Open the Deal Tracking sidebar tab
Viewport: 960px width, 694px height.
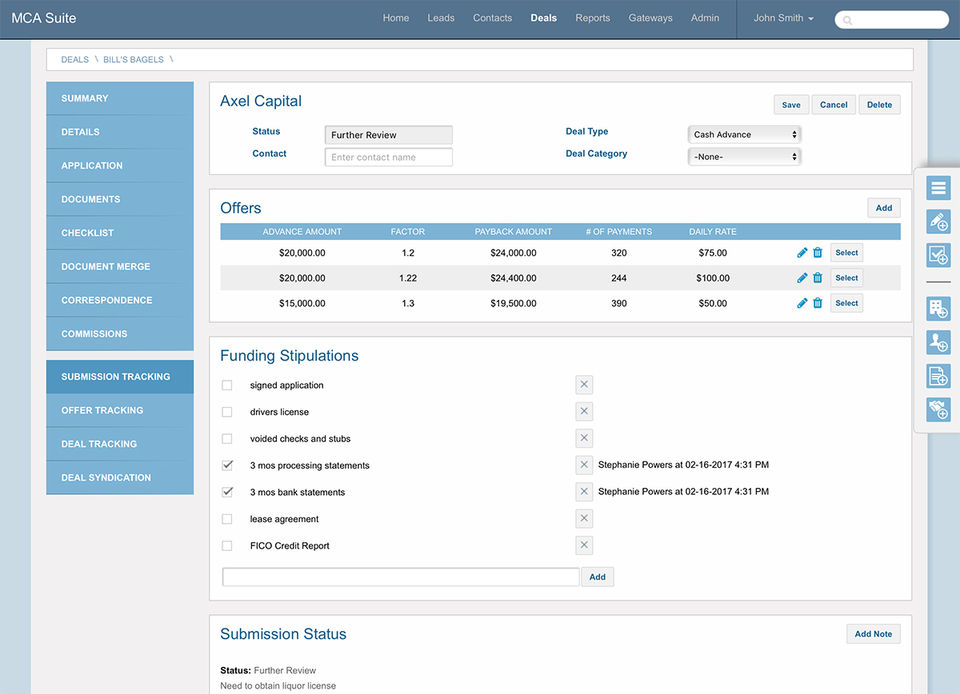click(x=120, y=444)
